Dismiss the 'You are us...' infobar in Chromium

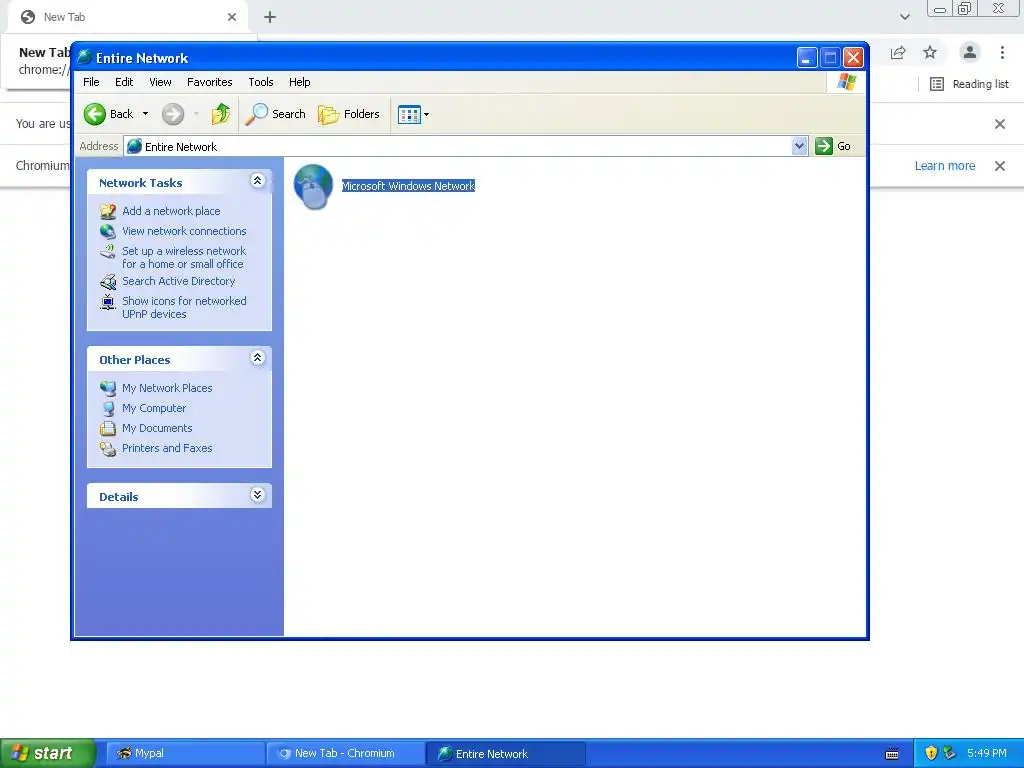[1000, 124]
